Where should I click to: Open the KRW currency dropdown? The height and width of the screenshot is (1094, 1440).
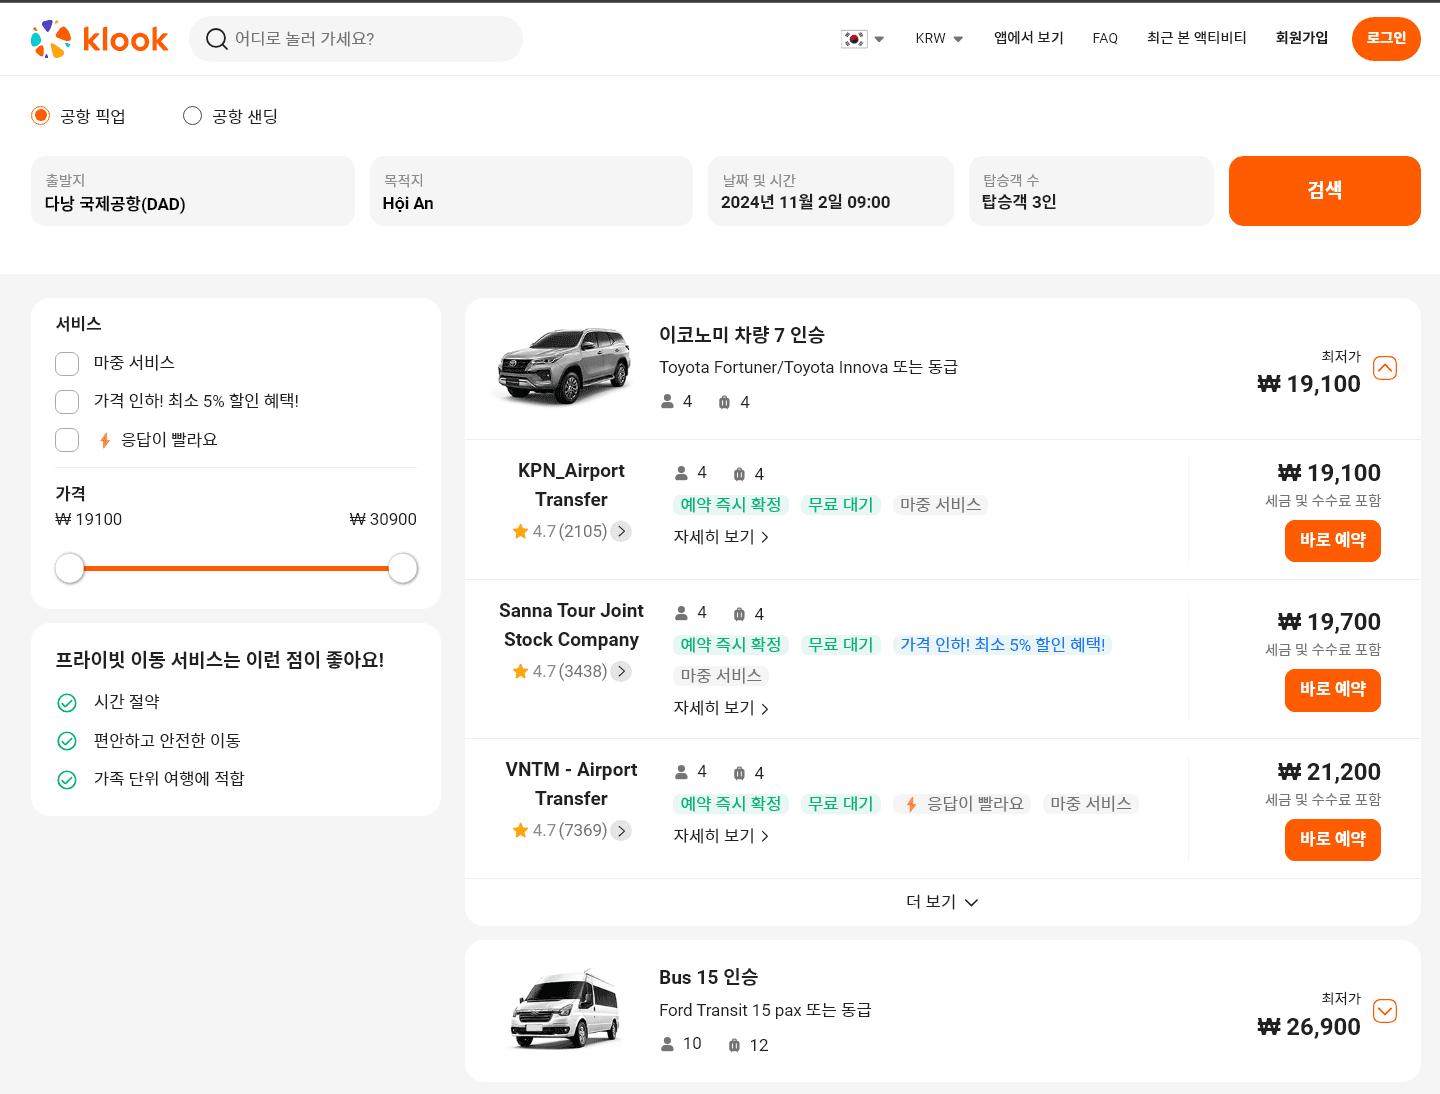(938, 39)
